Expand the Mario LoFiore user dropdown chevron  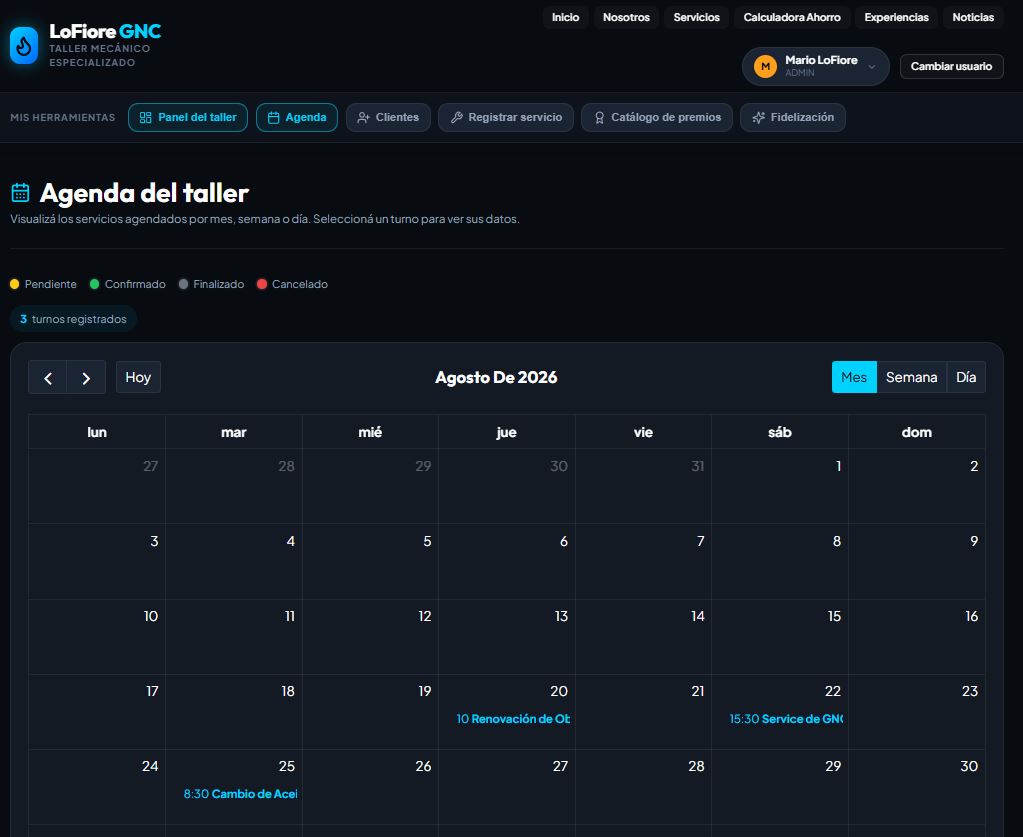click(x=872, y=67)
